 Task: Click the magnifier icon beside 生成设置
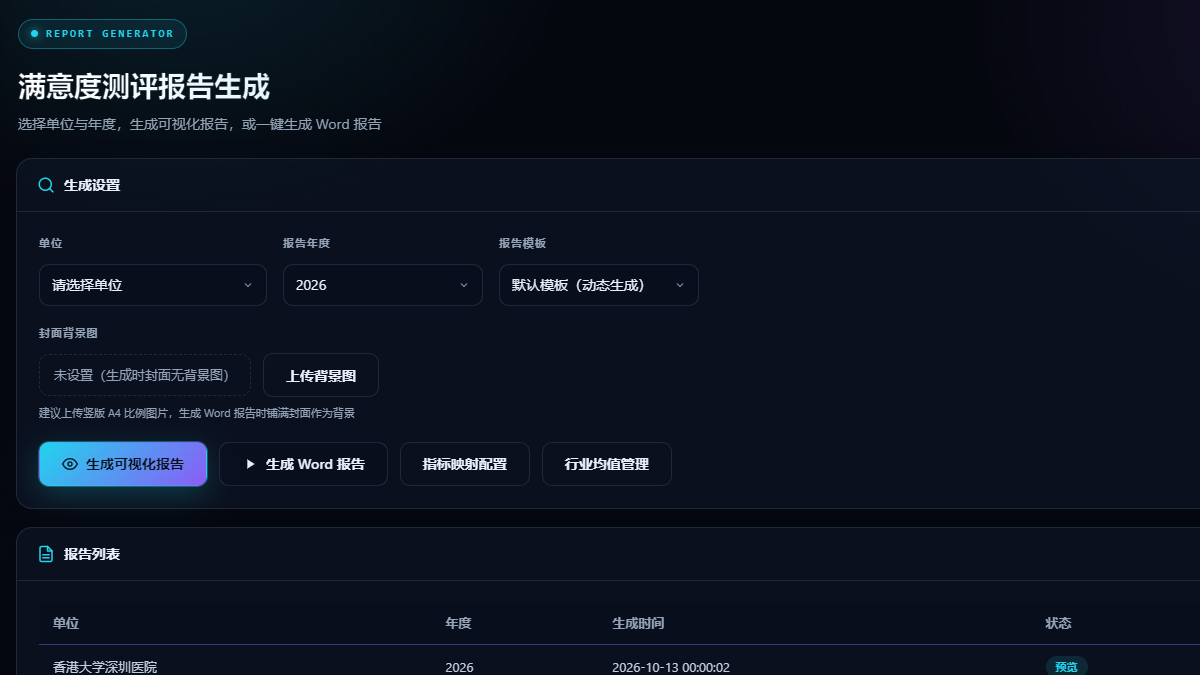coord(46,185)
